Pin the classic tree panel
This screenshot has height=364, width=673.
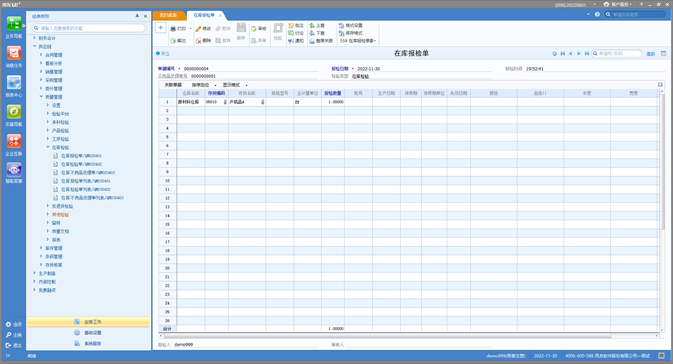coord(137,16)
